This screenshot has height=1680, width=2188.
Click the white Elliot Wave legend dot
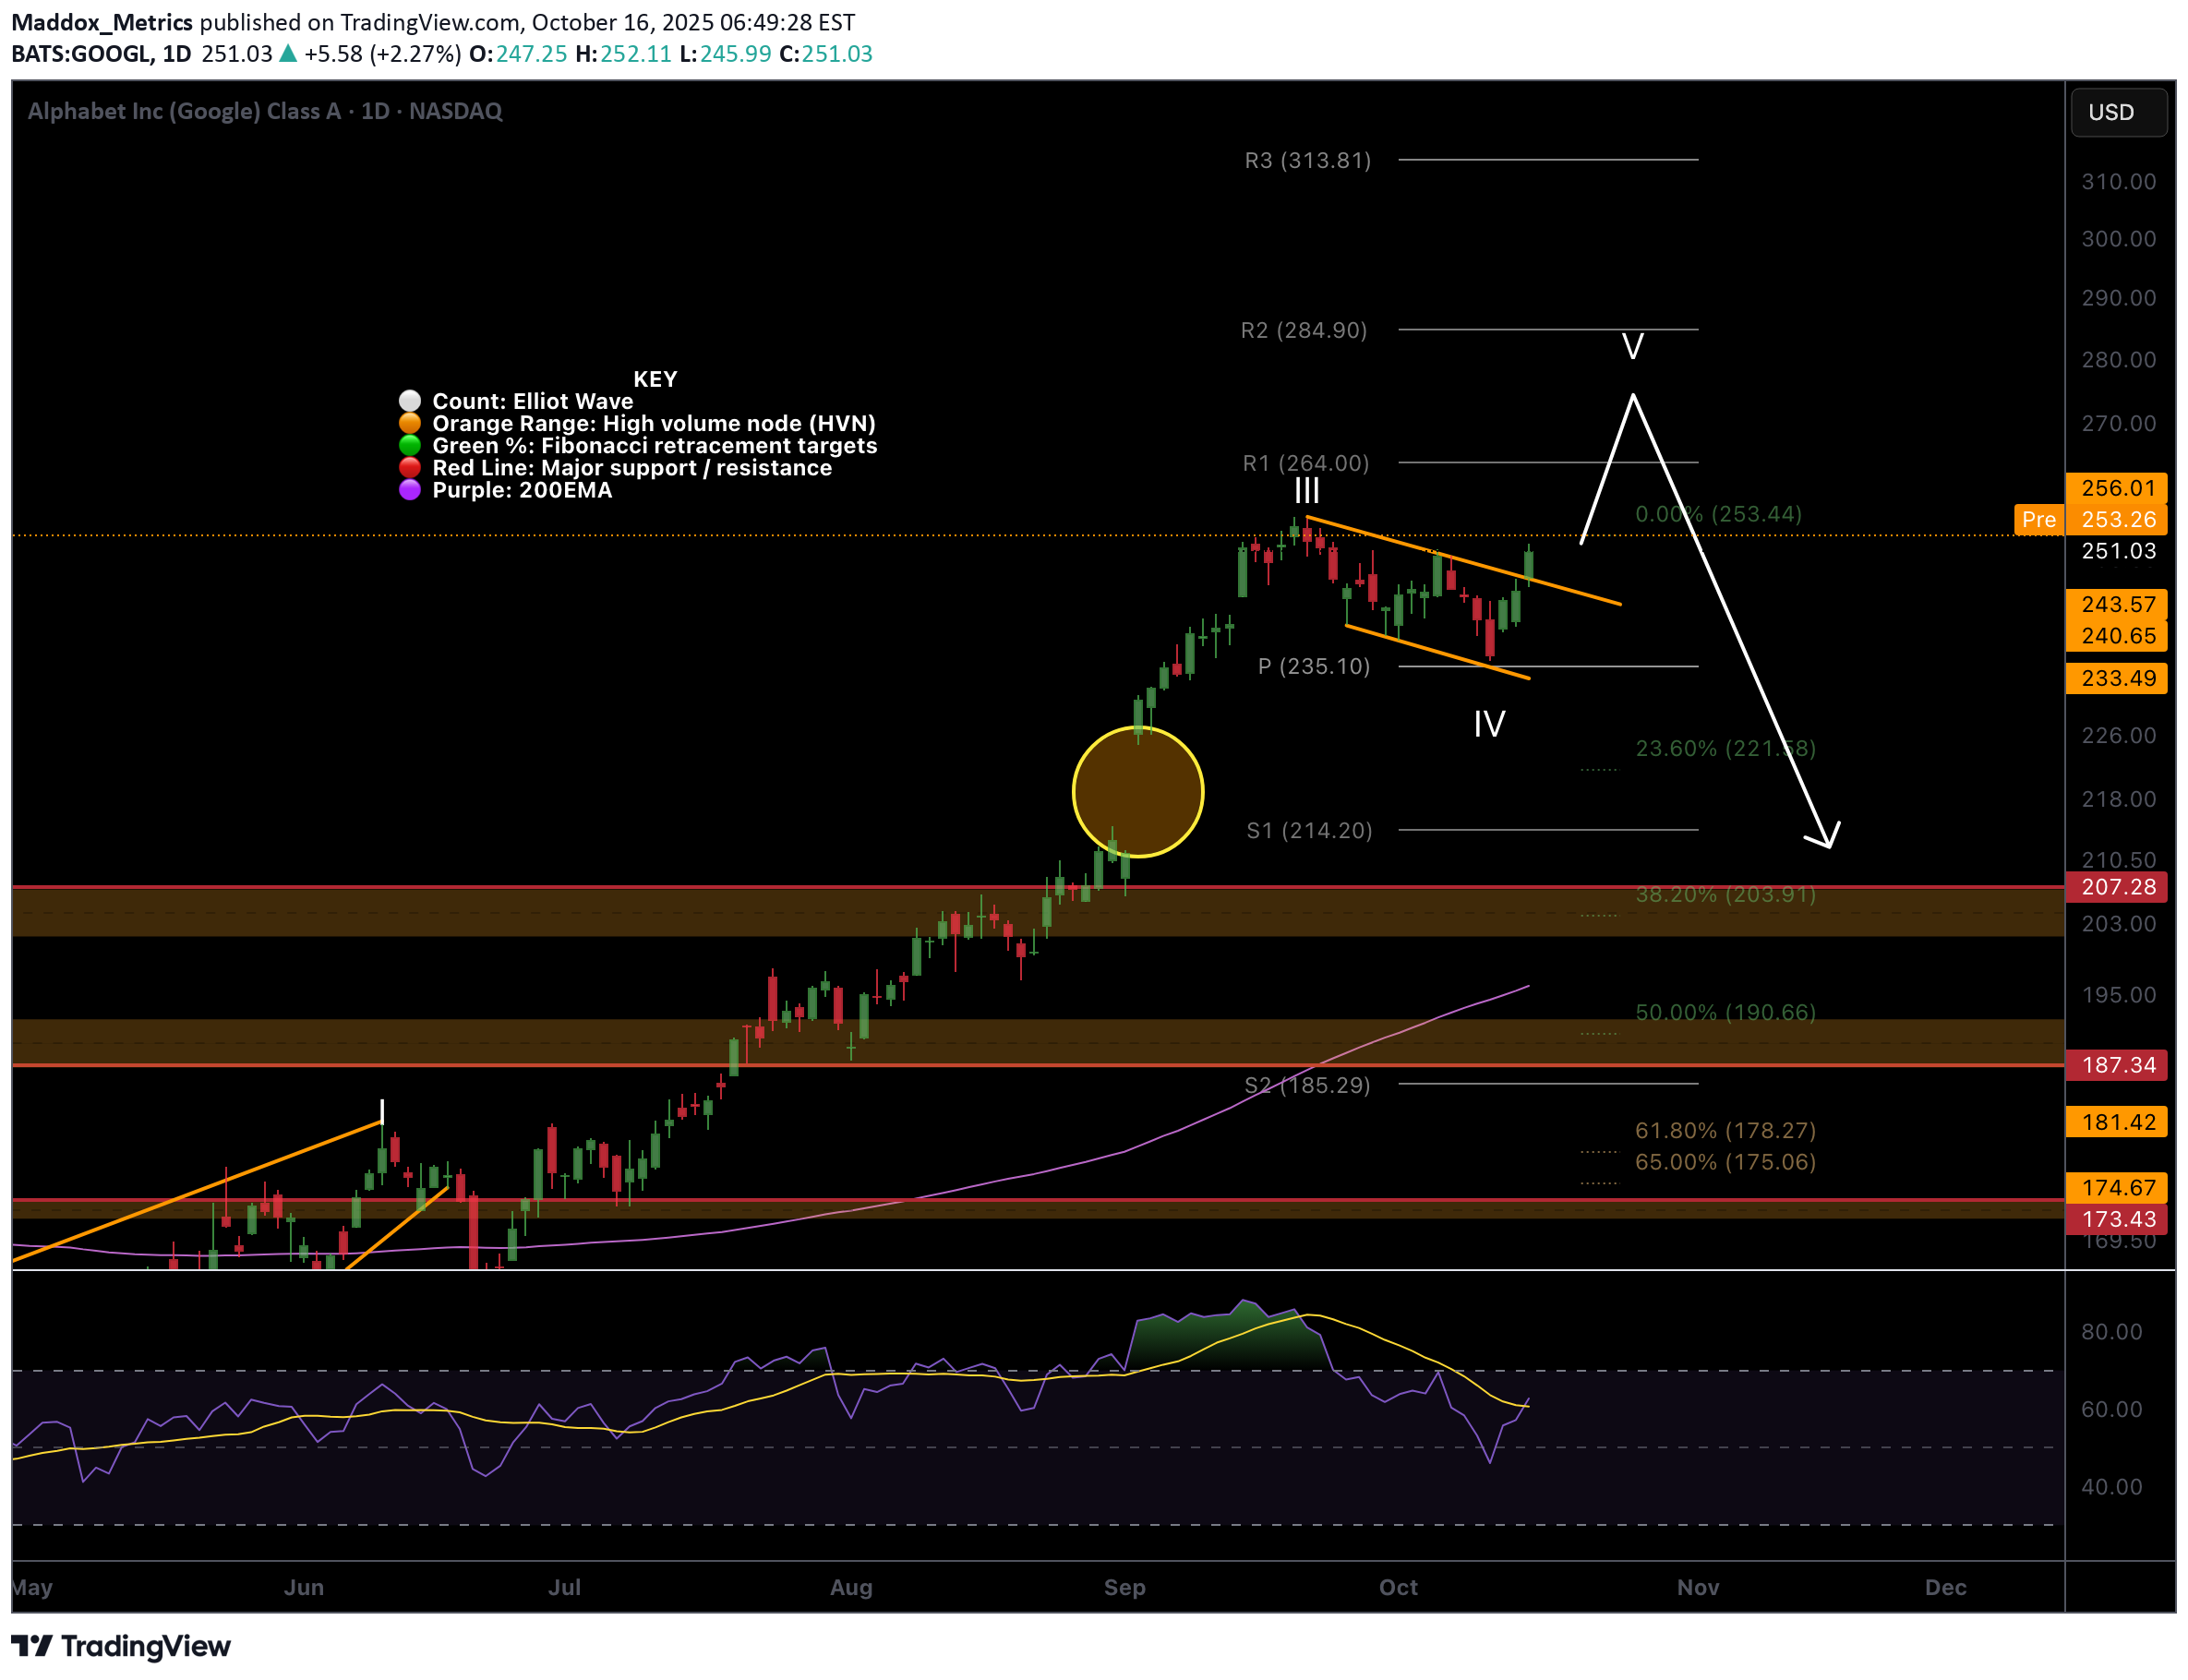[410, 401]
